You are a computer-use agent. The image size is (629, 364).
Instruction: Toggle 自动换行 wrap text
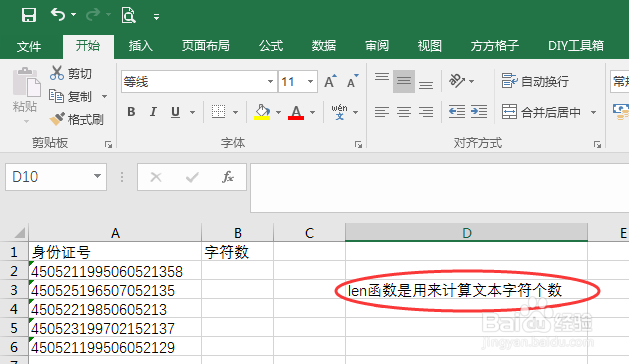pos(535,81)
